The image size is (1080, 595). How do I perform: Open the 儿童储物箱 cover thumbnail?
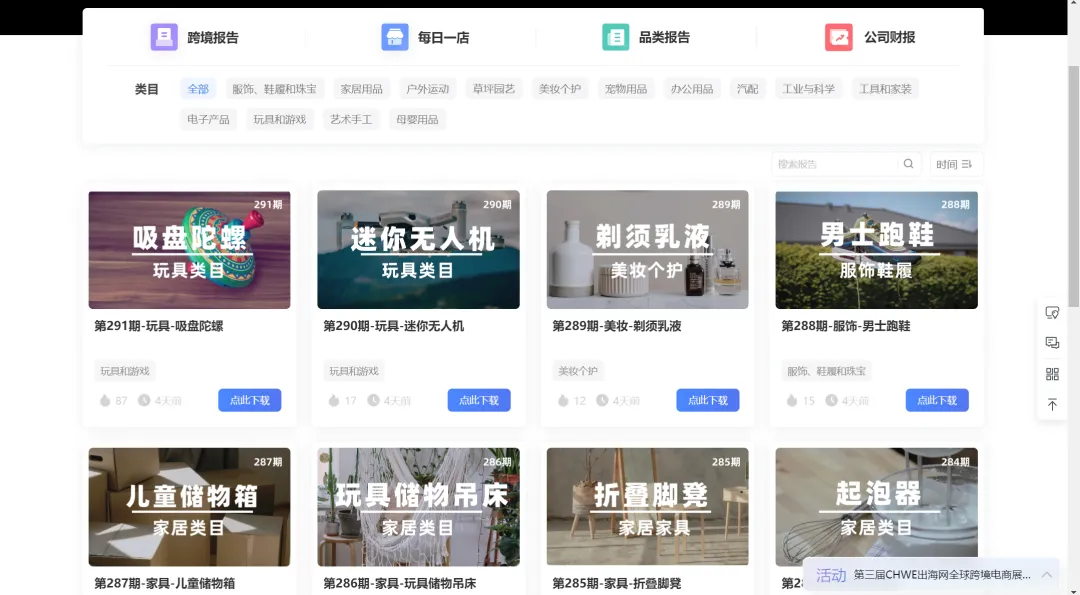[189, 507]
